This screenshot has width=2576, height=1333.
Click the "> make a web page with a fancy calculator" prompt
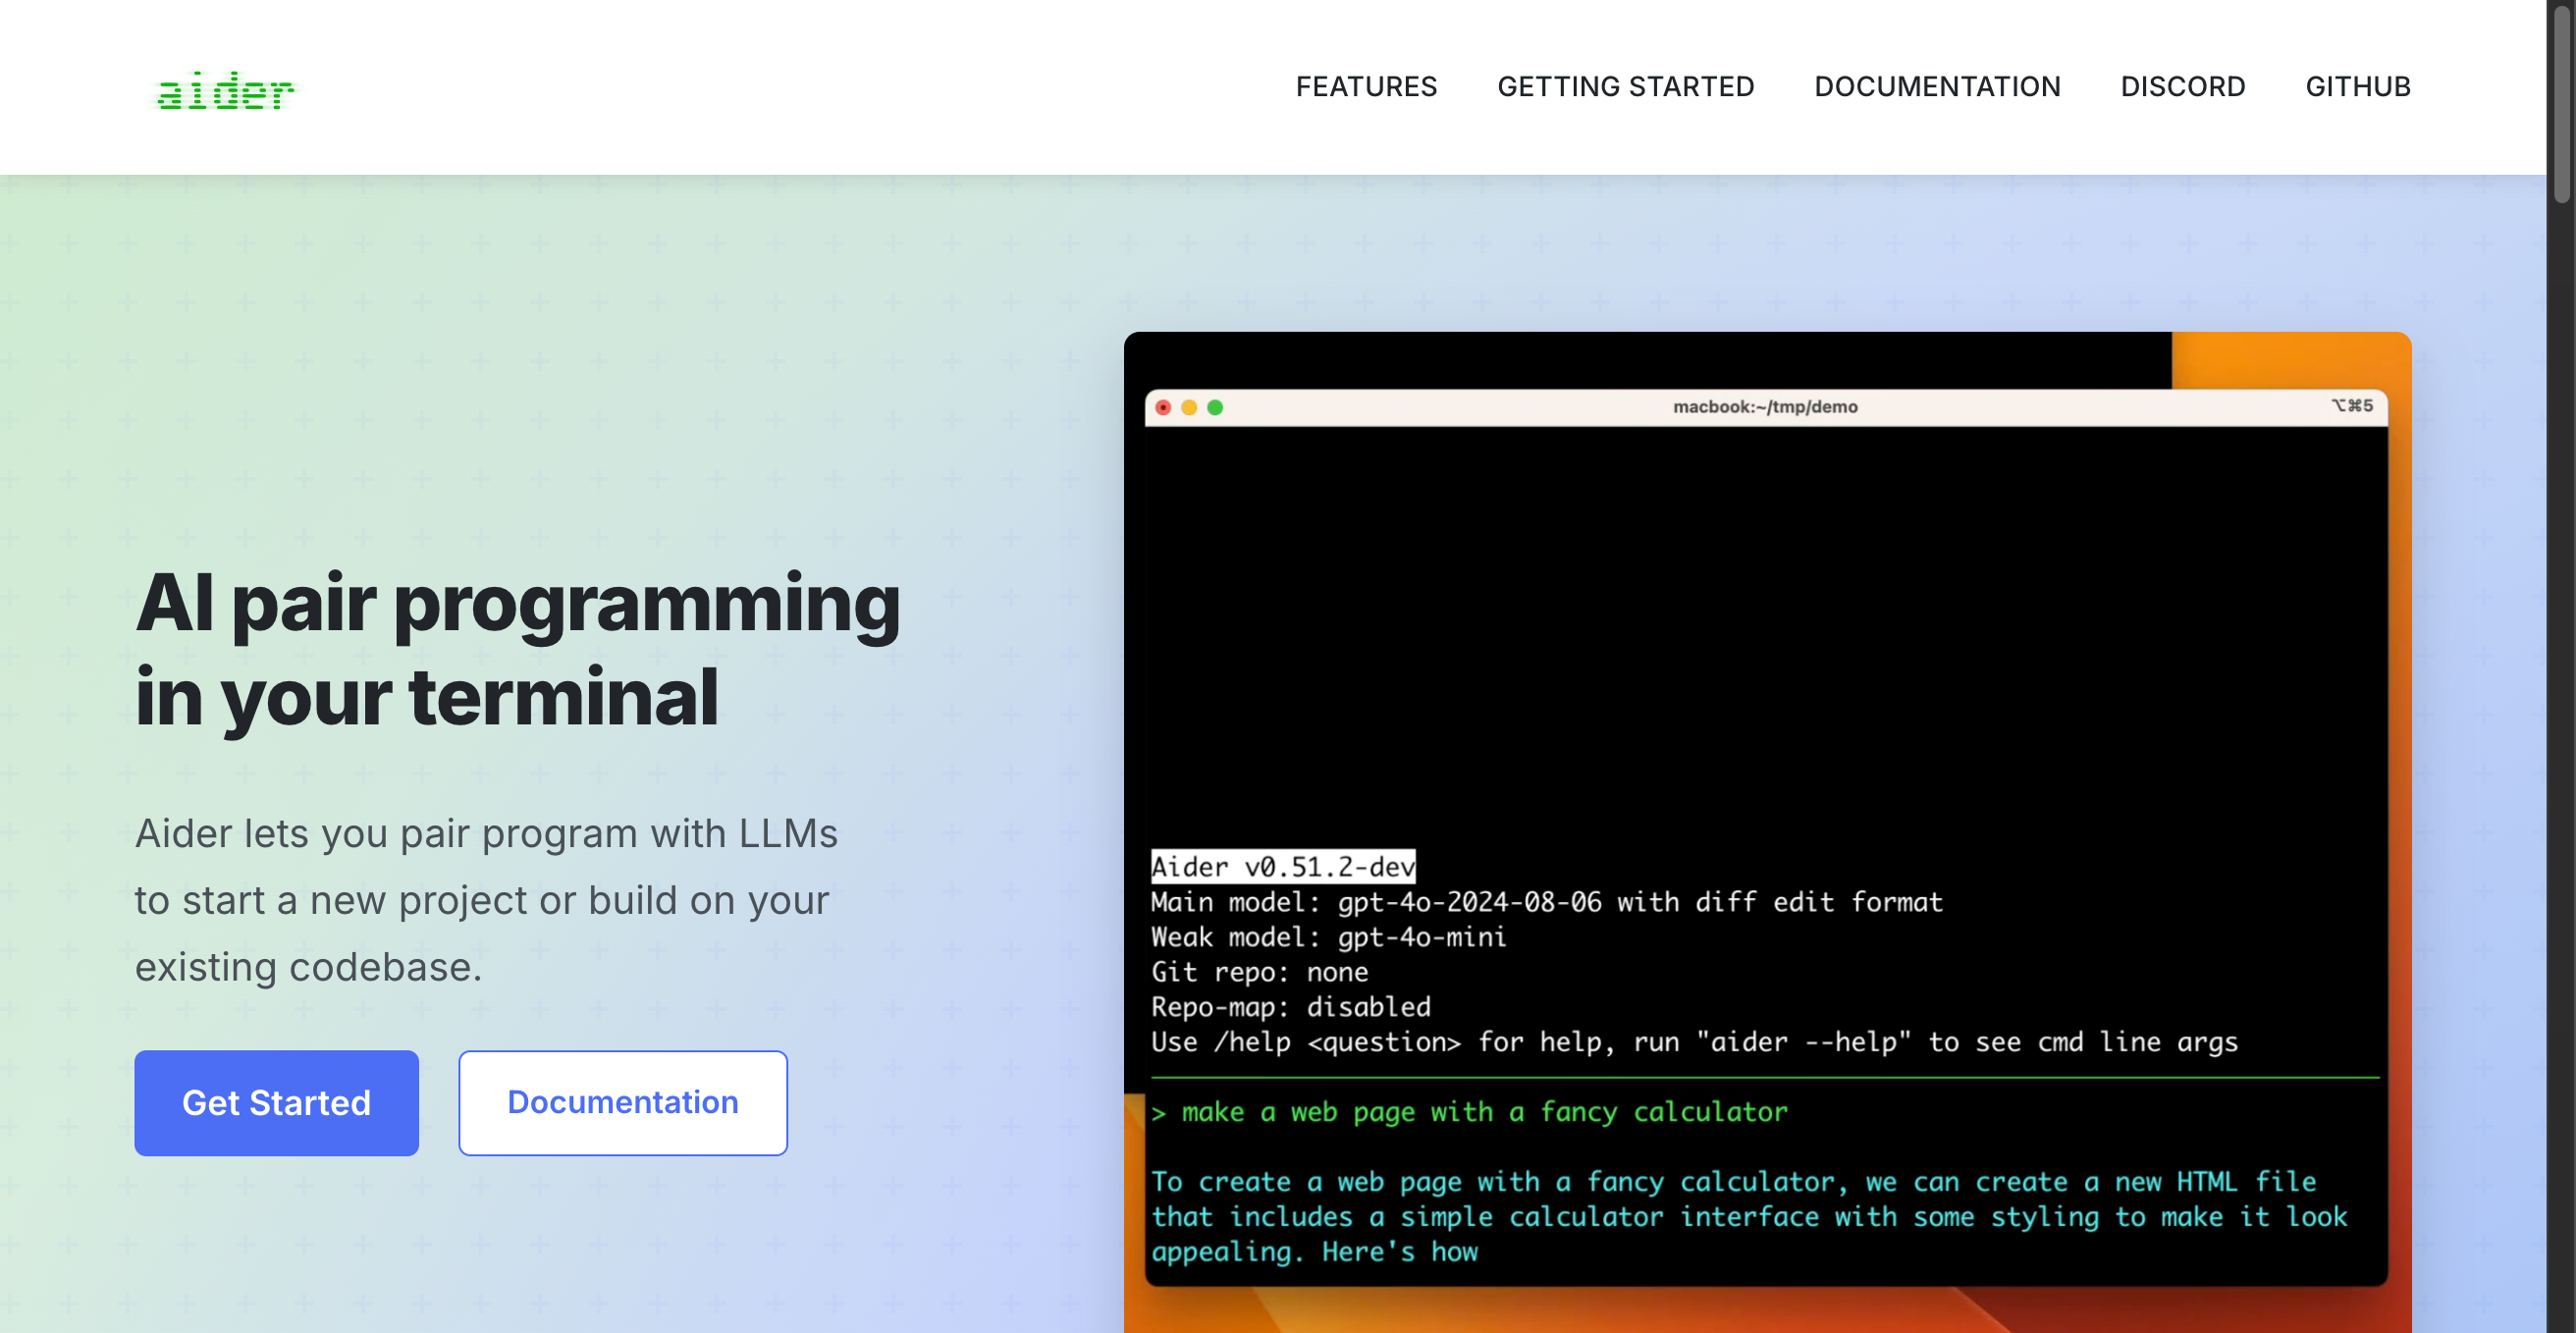point(1468,1112)
